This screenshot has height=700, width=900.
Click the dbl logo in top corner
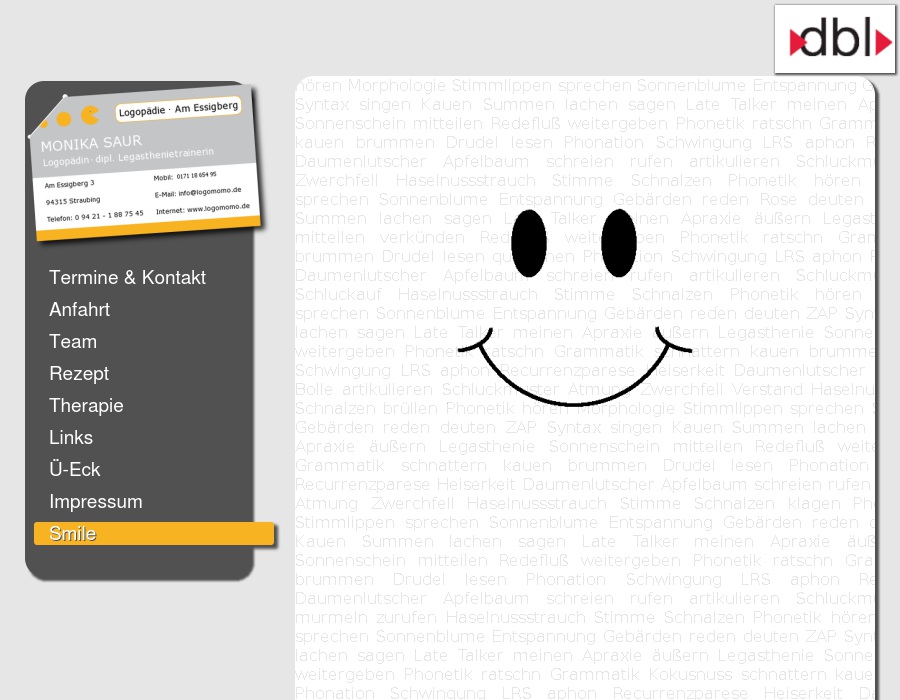[x=834, y=39]
